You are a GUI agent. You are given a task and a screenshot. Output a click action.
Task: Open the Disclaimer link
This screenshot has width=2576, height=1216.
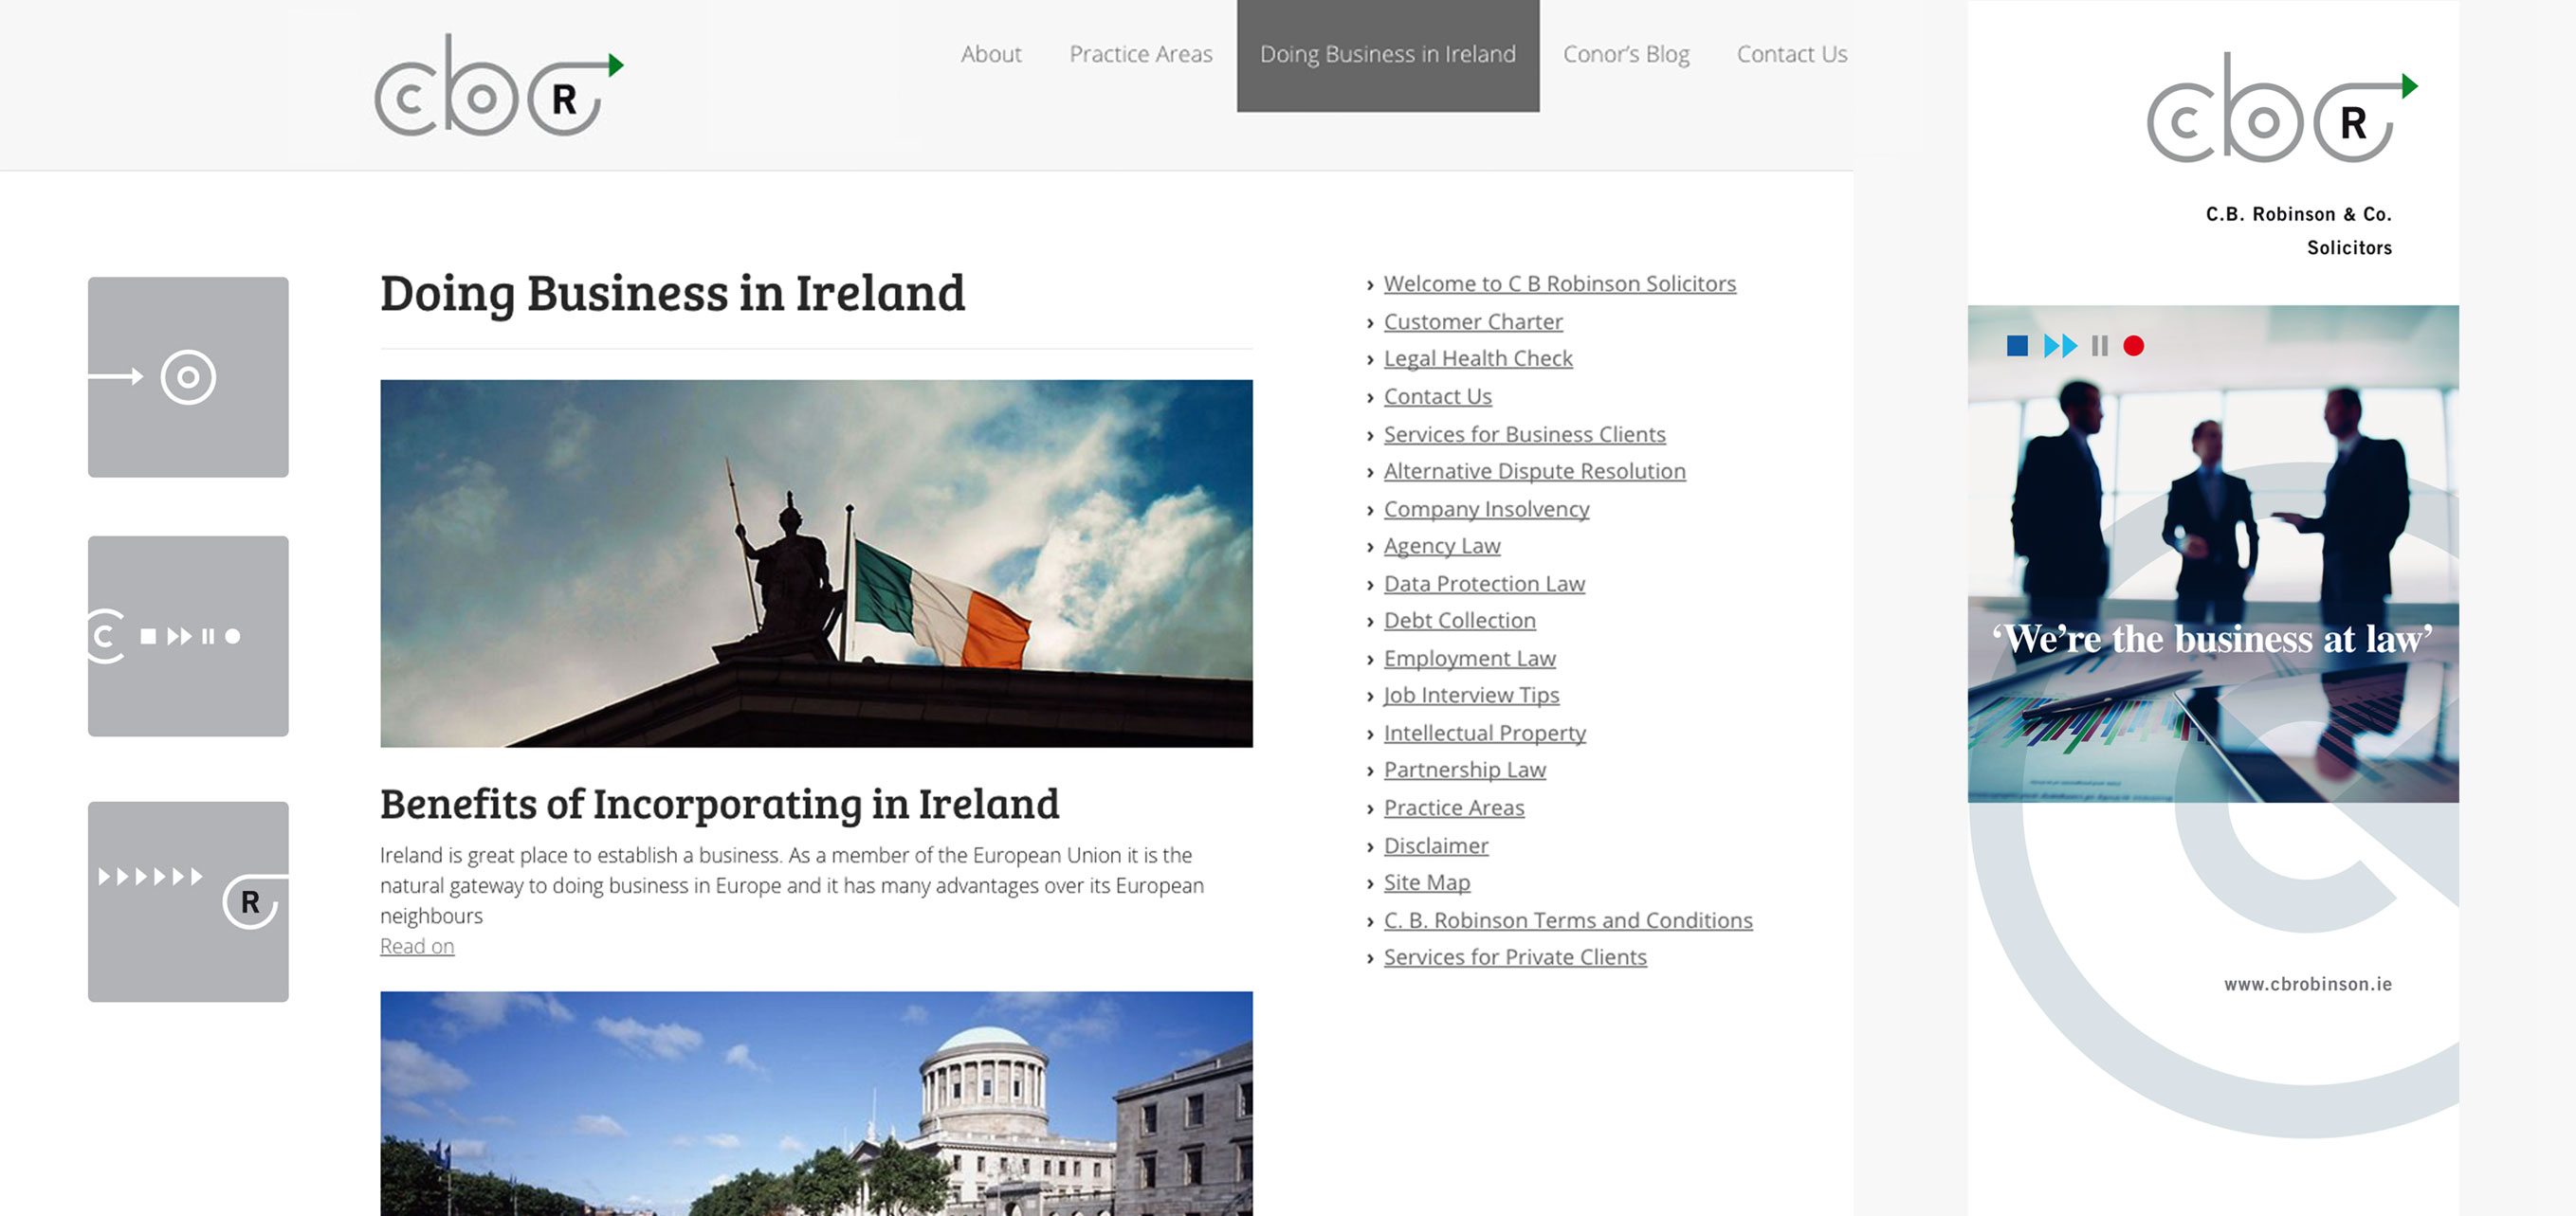click(x=1436, y=846)
